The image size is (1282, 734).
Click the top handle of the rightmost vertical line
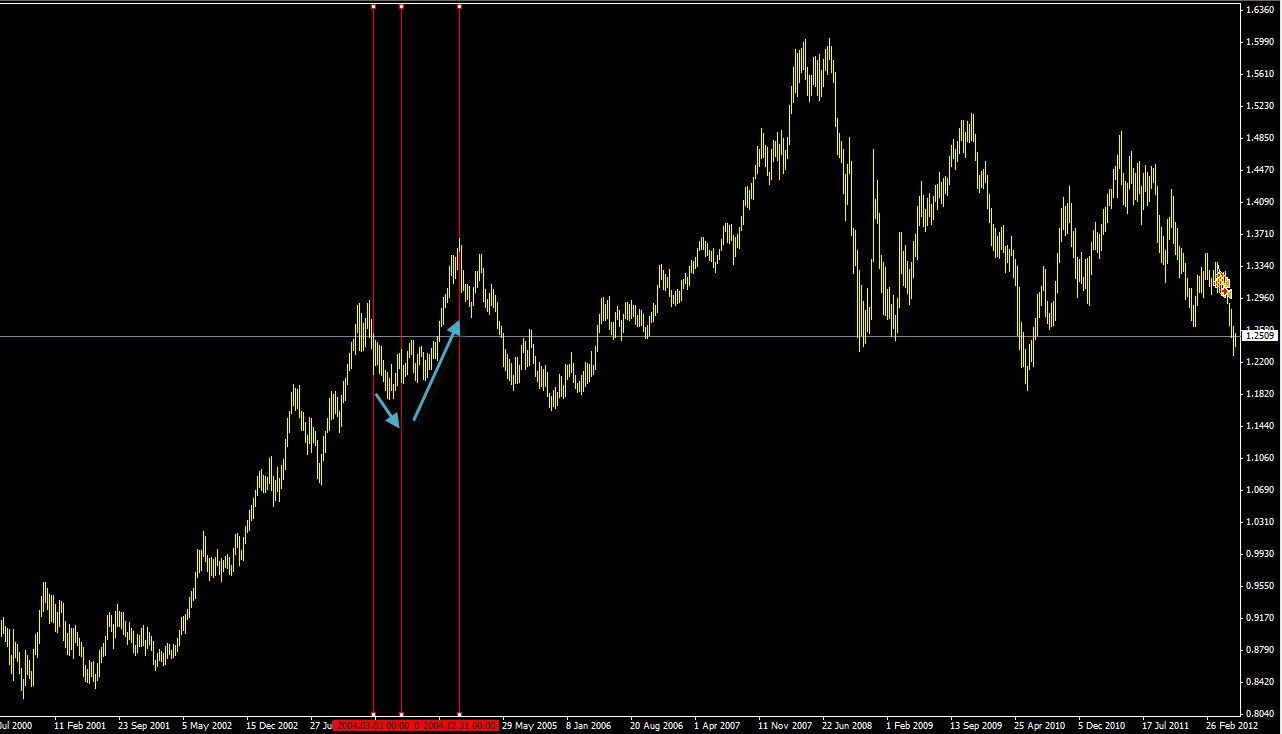click(459, 7)
